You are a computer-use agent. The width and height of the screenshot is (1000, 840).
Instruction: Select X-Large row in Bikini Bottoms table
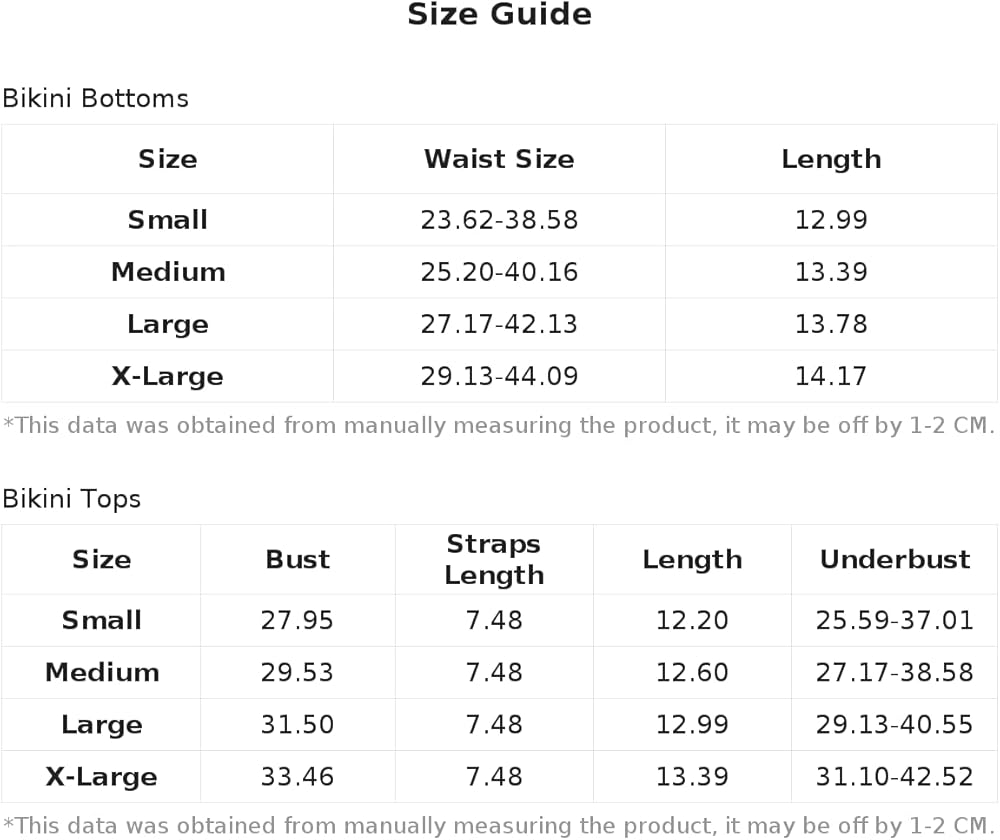[499, 376]
